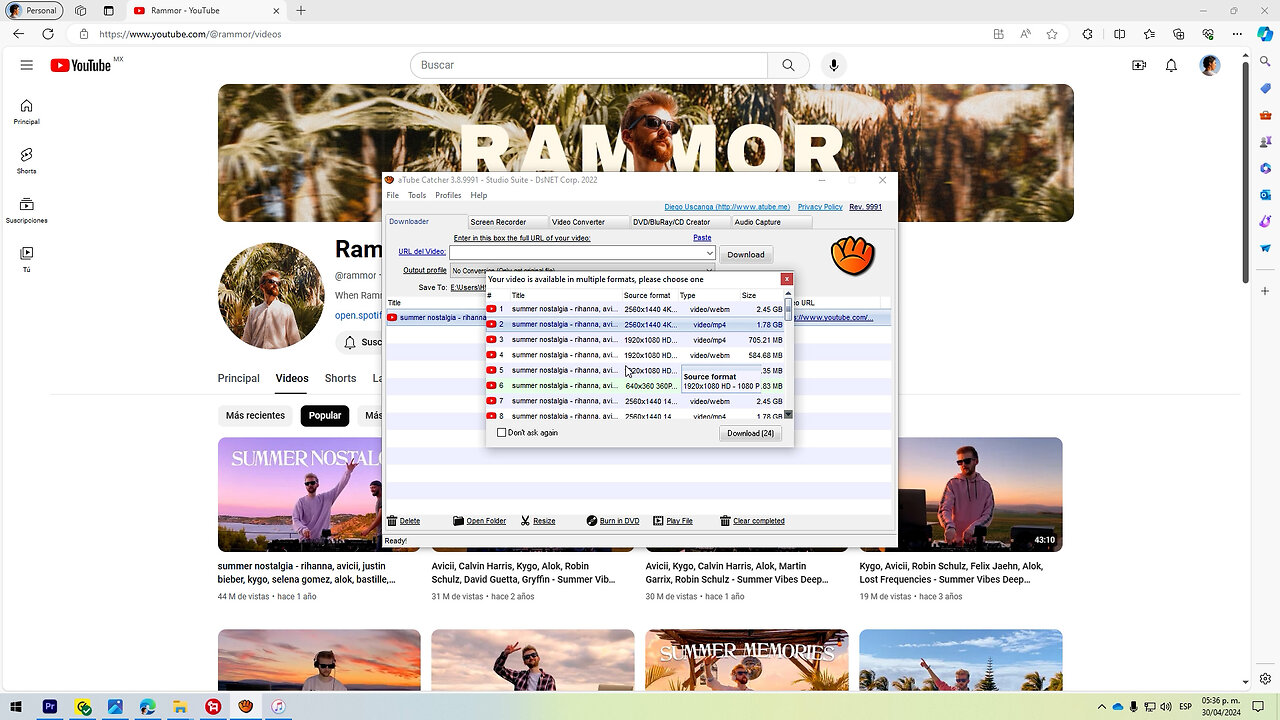The image size is (1280, 720).
Task: Select the Downloader tab
Action: click(426, 222)
